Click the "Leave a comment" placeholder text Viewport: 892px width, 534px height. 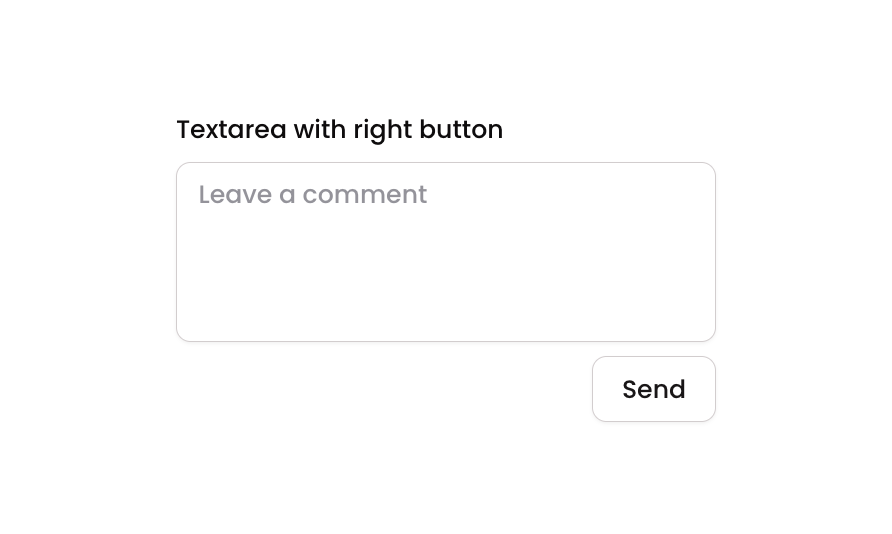tap(313, 194)
